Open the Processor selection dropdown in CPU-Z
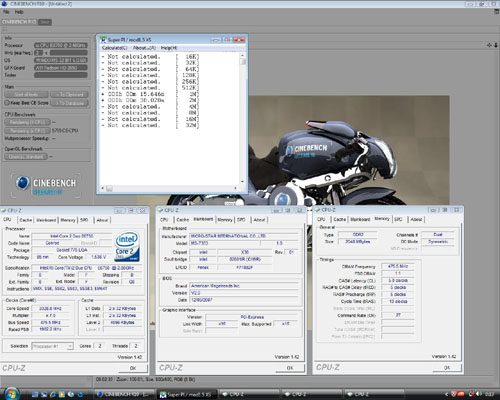Screen dimensions: 500x400 52,346
